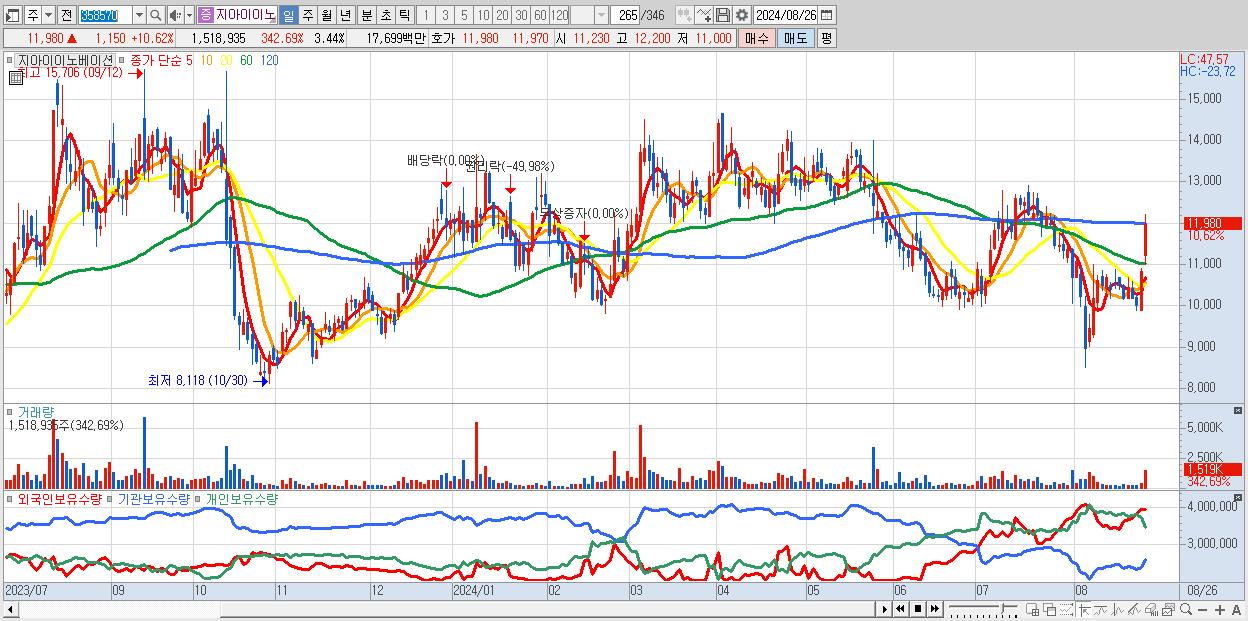The height and width of the screenshot is (621, 1248).
Task: Click the date field 2024/08/26
Action: 785,15
